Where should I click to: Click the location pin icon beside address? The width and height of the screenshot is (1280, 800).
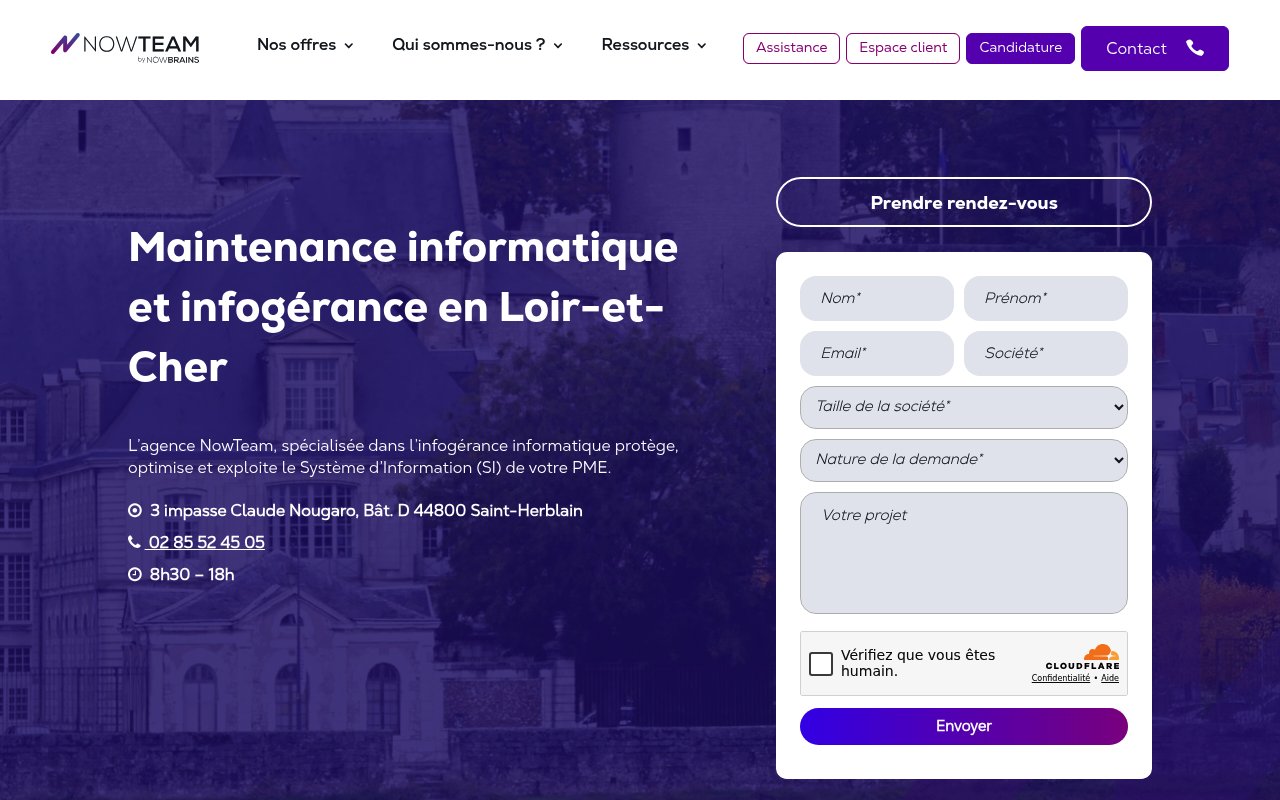point(135,511)
